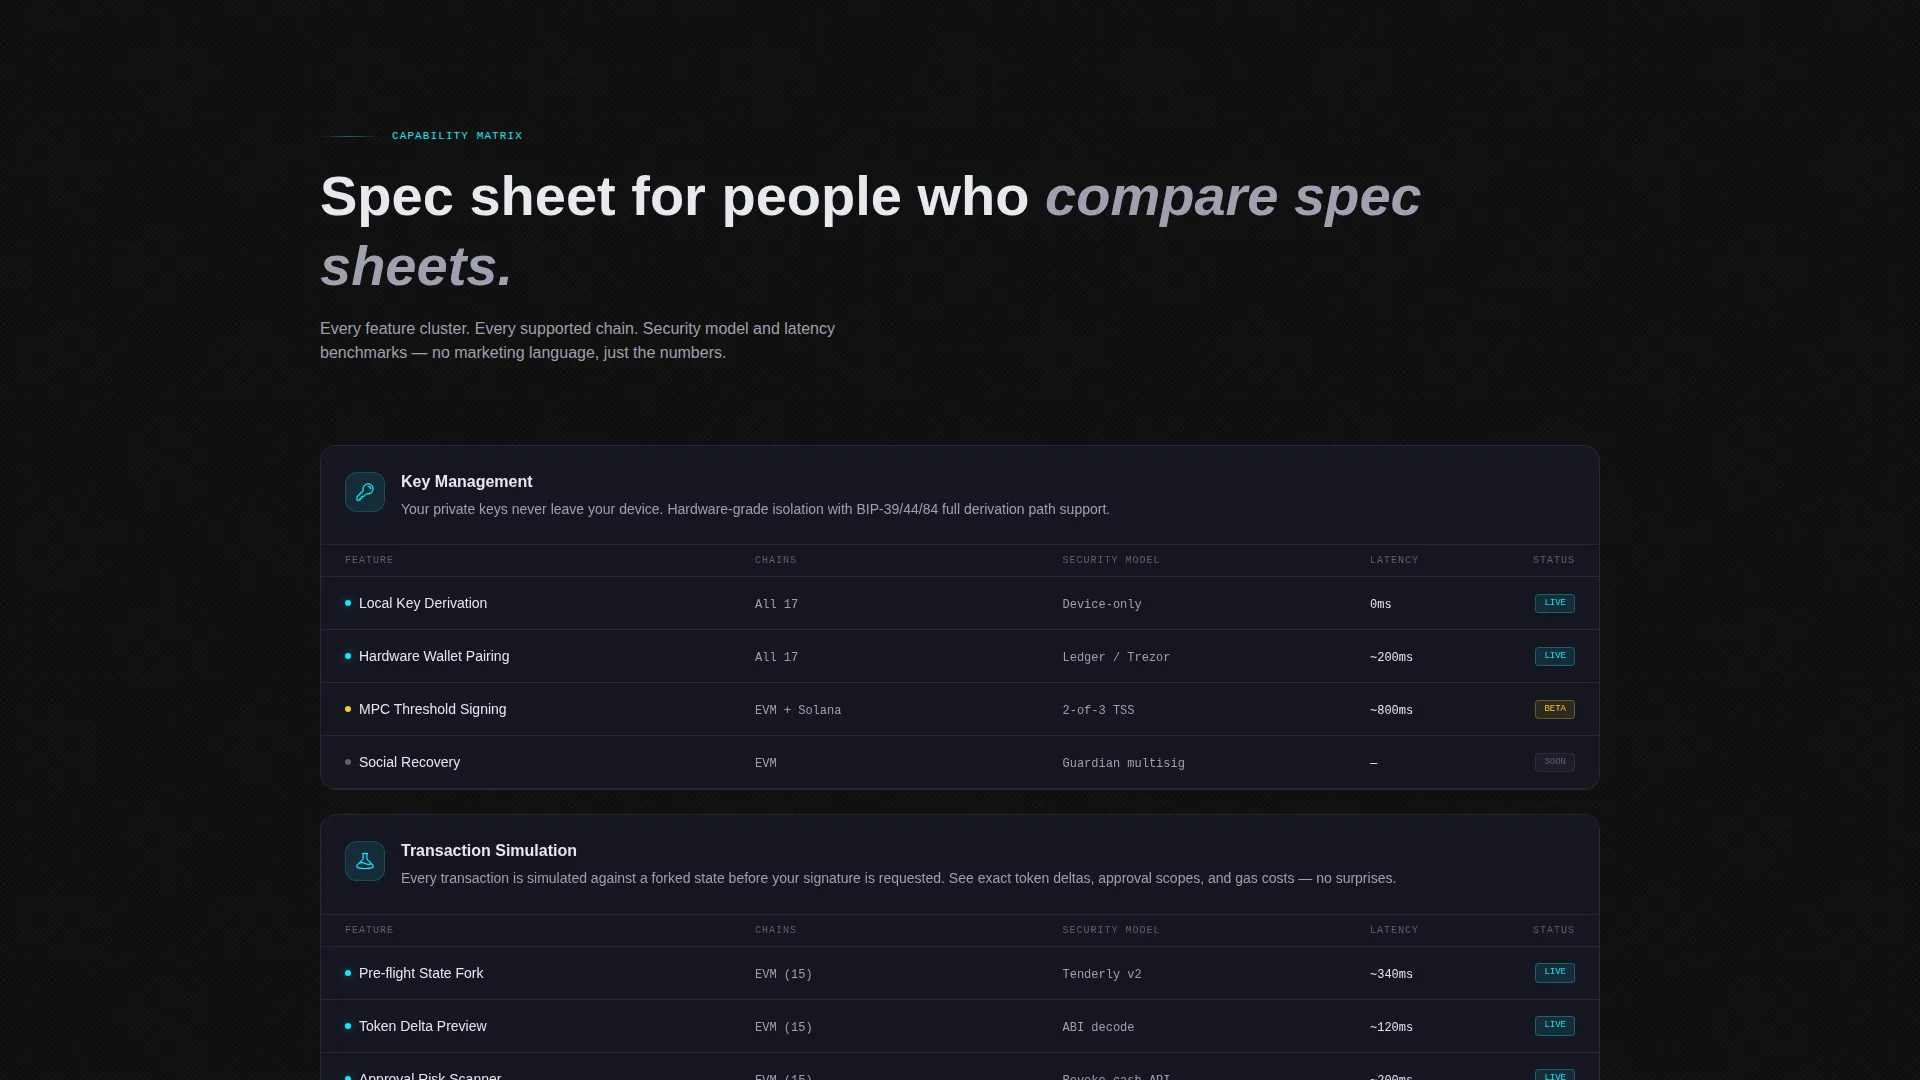Click 'EVM (15)' in Pre-flight State Fork row

pyautogui.click(x=784, y=974)
